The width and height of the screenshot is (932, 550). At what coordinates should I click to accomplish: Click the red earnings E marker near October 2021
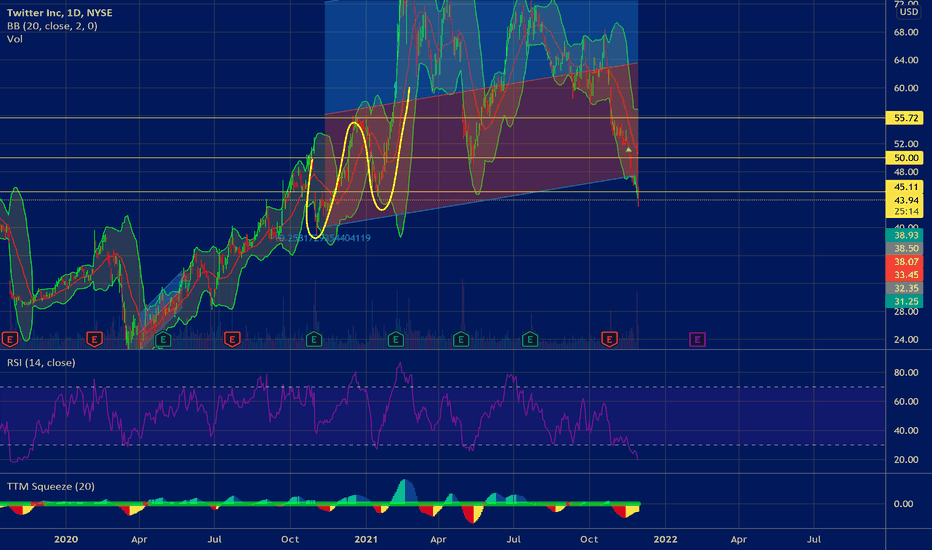[x=609, y=340]
